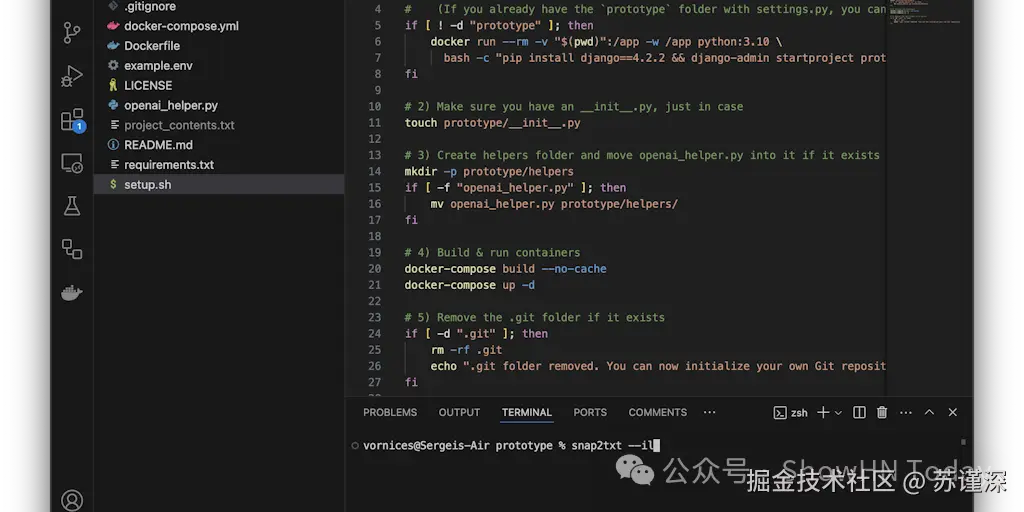Click the docker-compose.yml file icon
Screen dimensions: 1024x512
(x=114, y=26)
